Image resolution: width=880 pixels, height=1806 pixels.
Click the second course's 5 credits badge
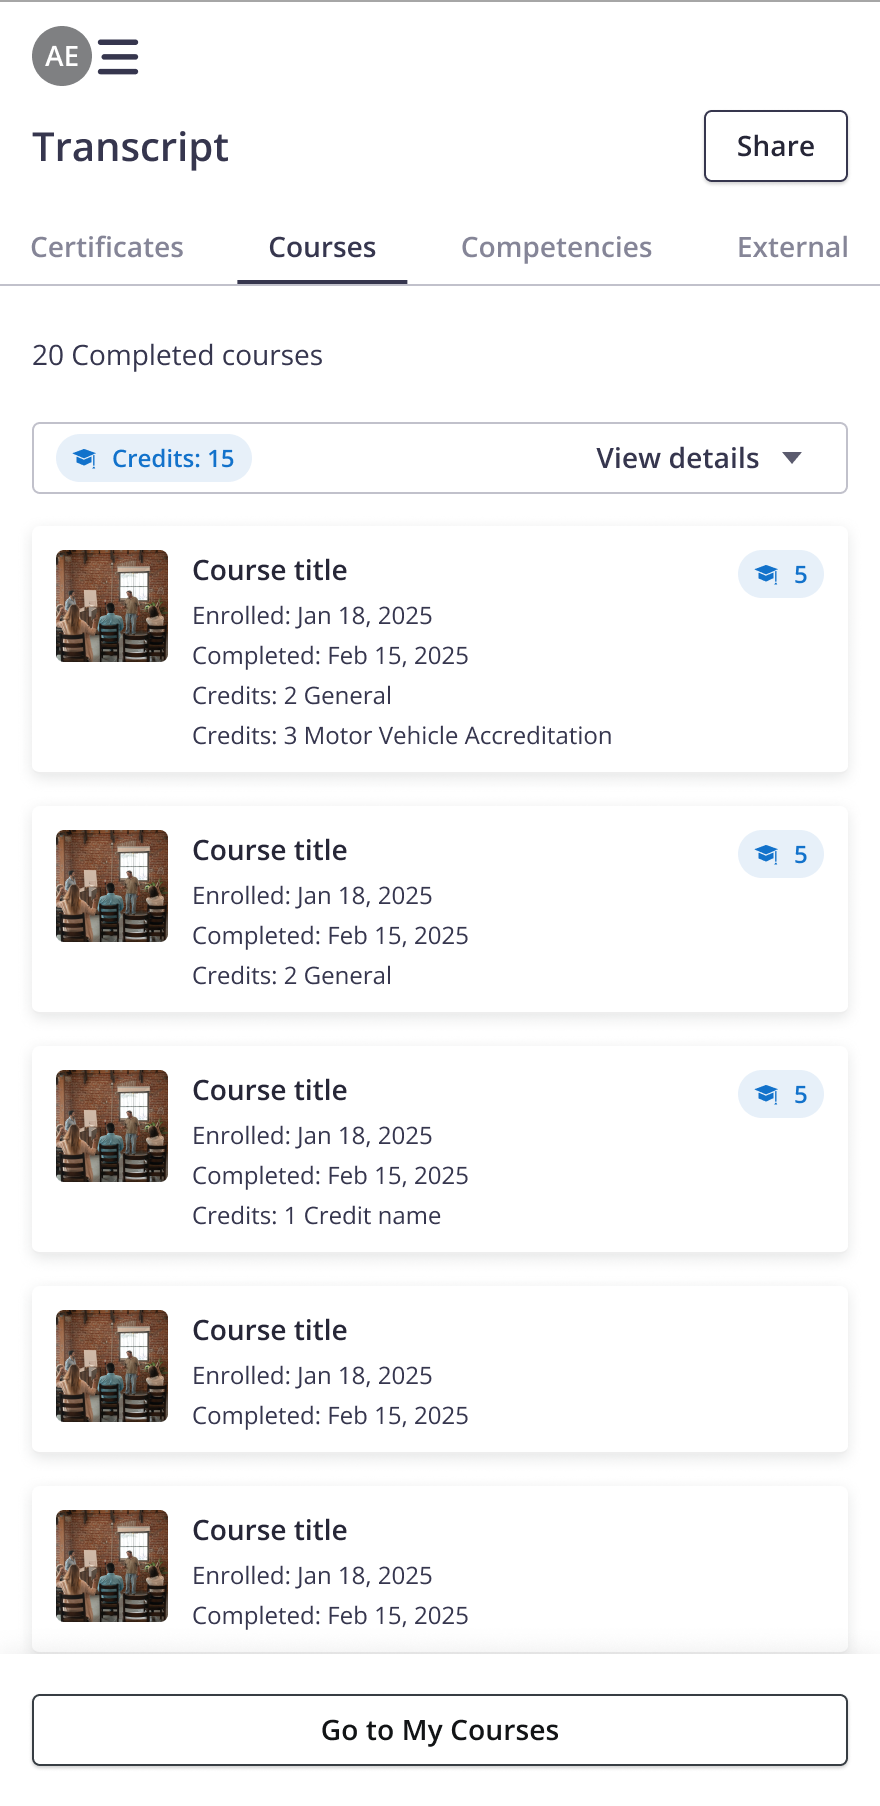click(x=781, y=855)
